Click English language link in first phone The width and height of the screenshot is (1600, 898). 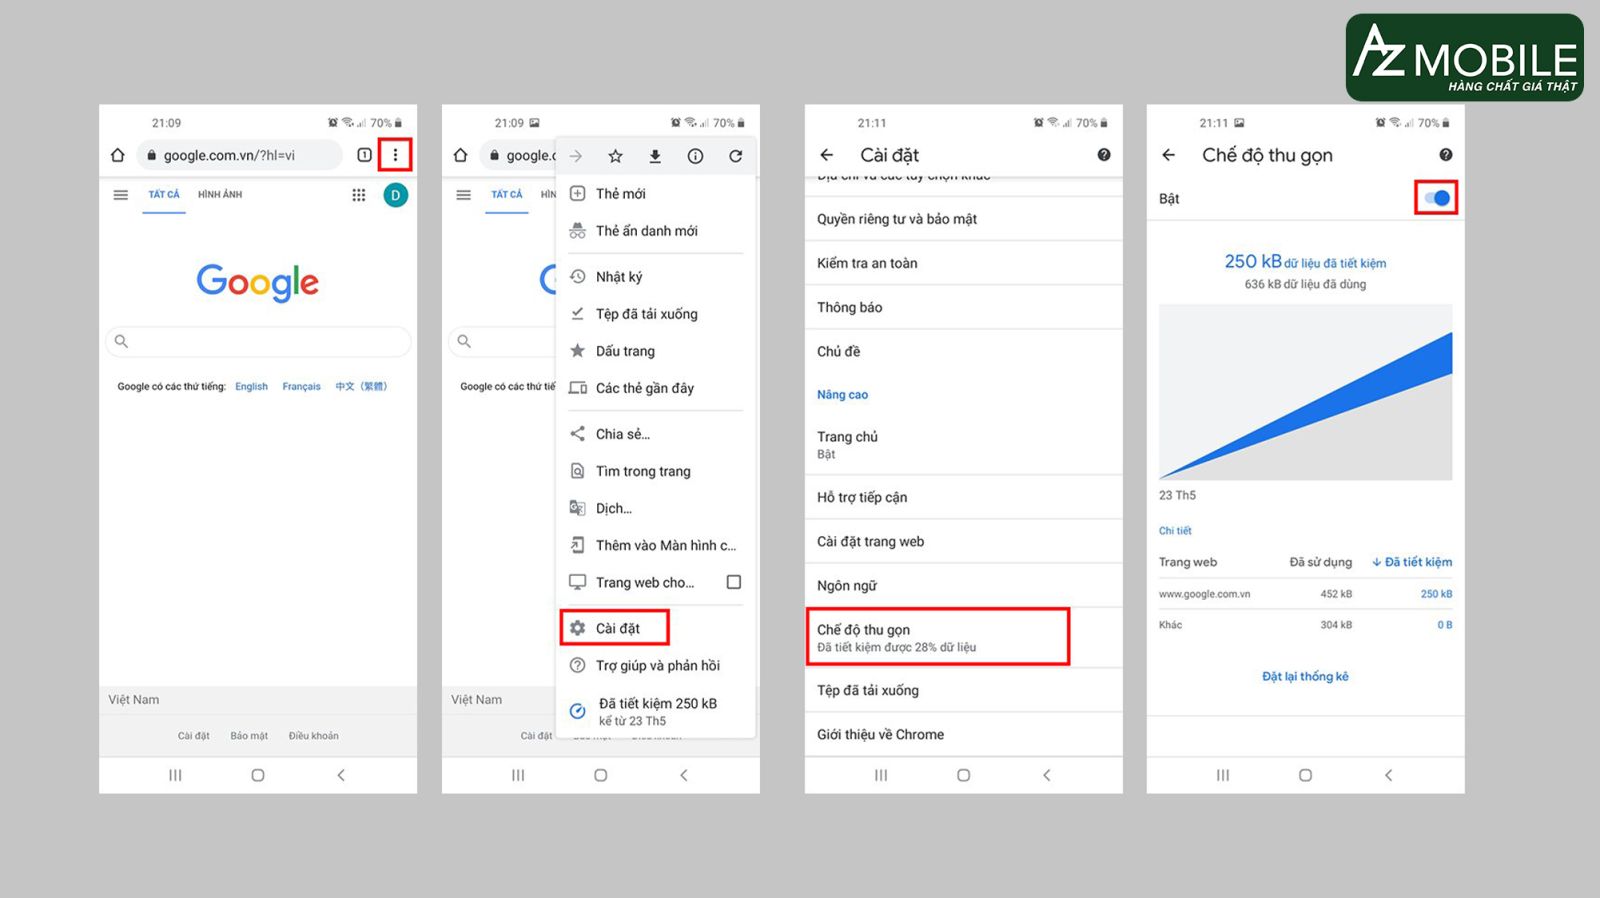251,387
